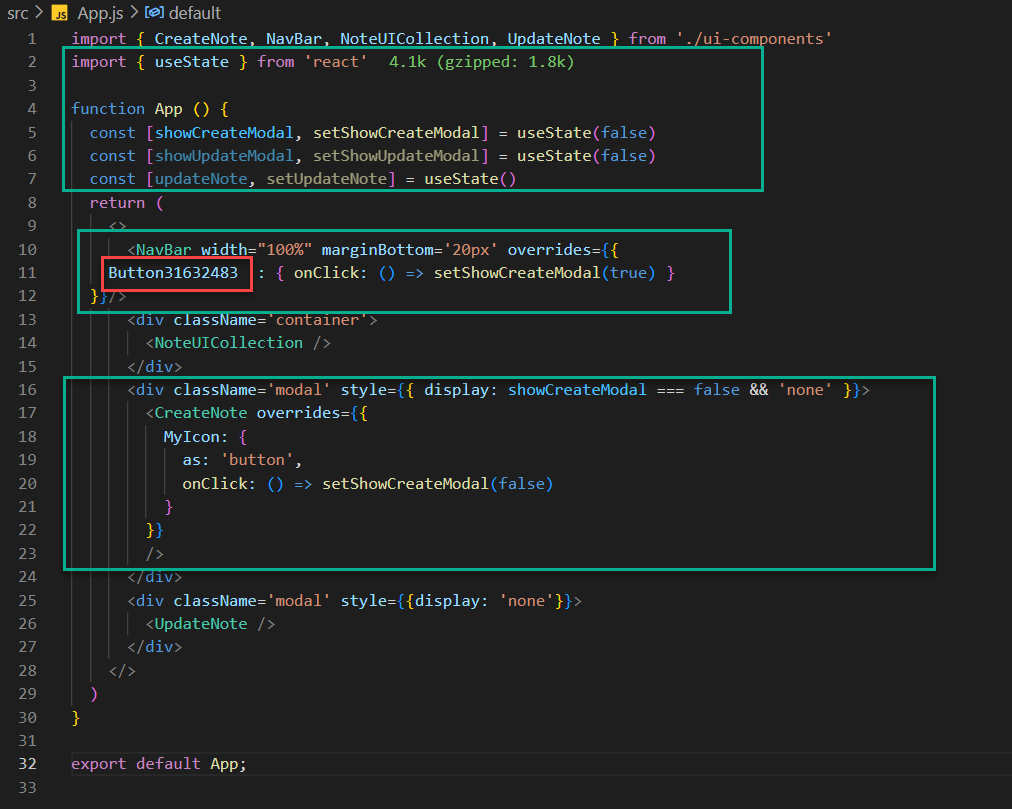Click 'function App' declaration
Image resolution: width=1012 pixels, height=809 pixels.
click(126, 108)
